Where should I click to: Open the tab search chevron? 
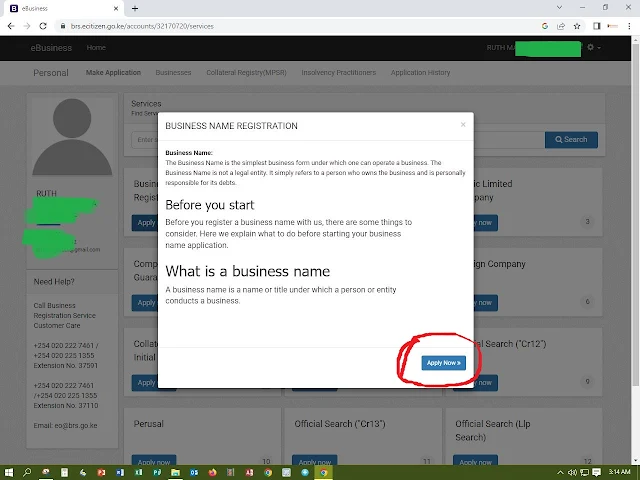click(x=560, y=7)
